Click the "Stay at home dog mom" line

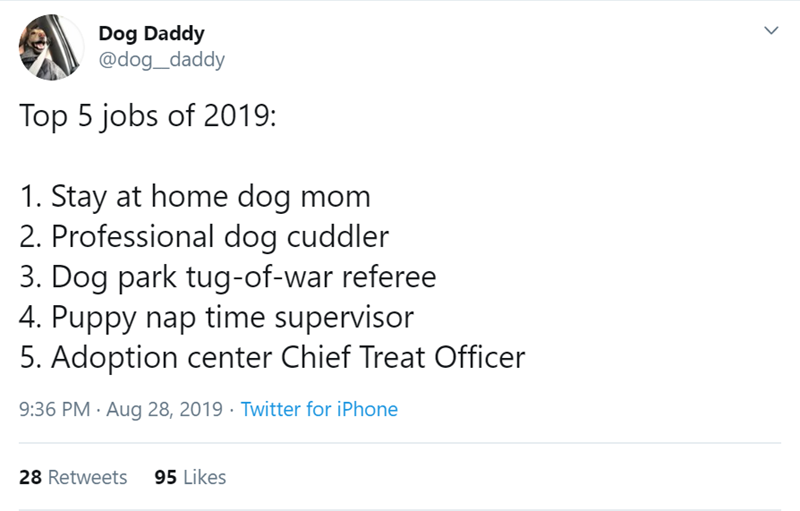tap(195, 196)
